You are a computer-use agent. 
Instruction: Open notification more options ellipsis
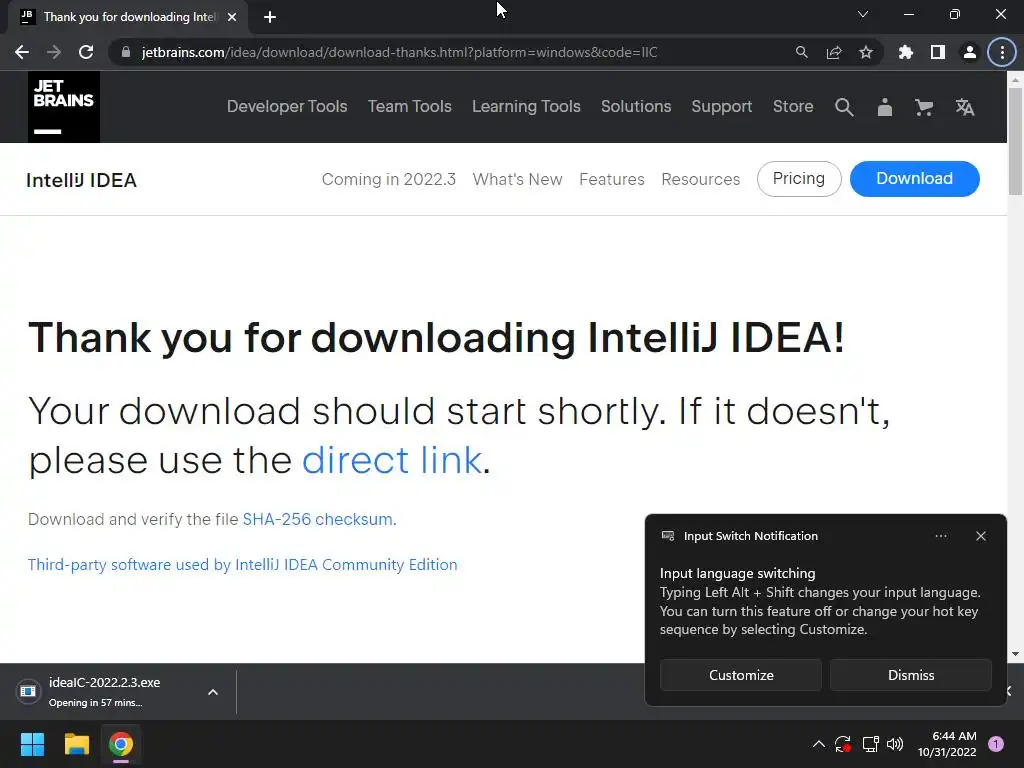tap(940, 536)
